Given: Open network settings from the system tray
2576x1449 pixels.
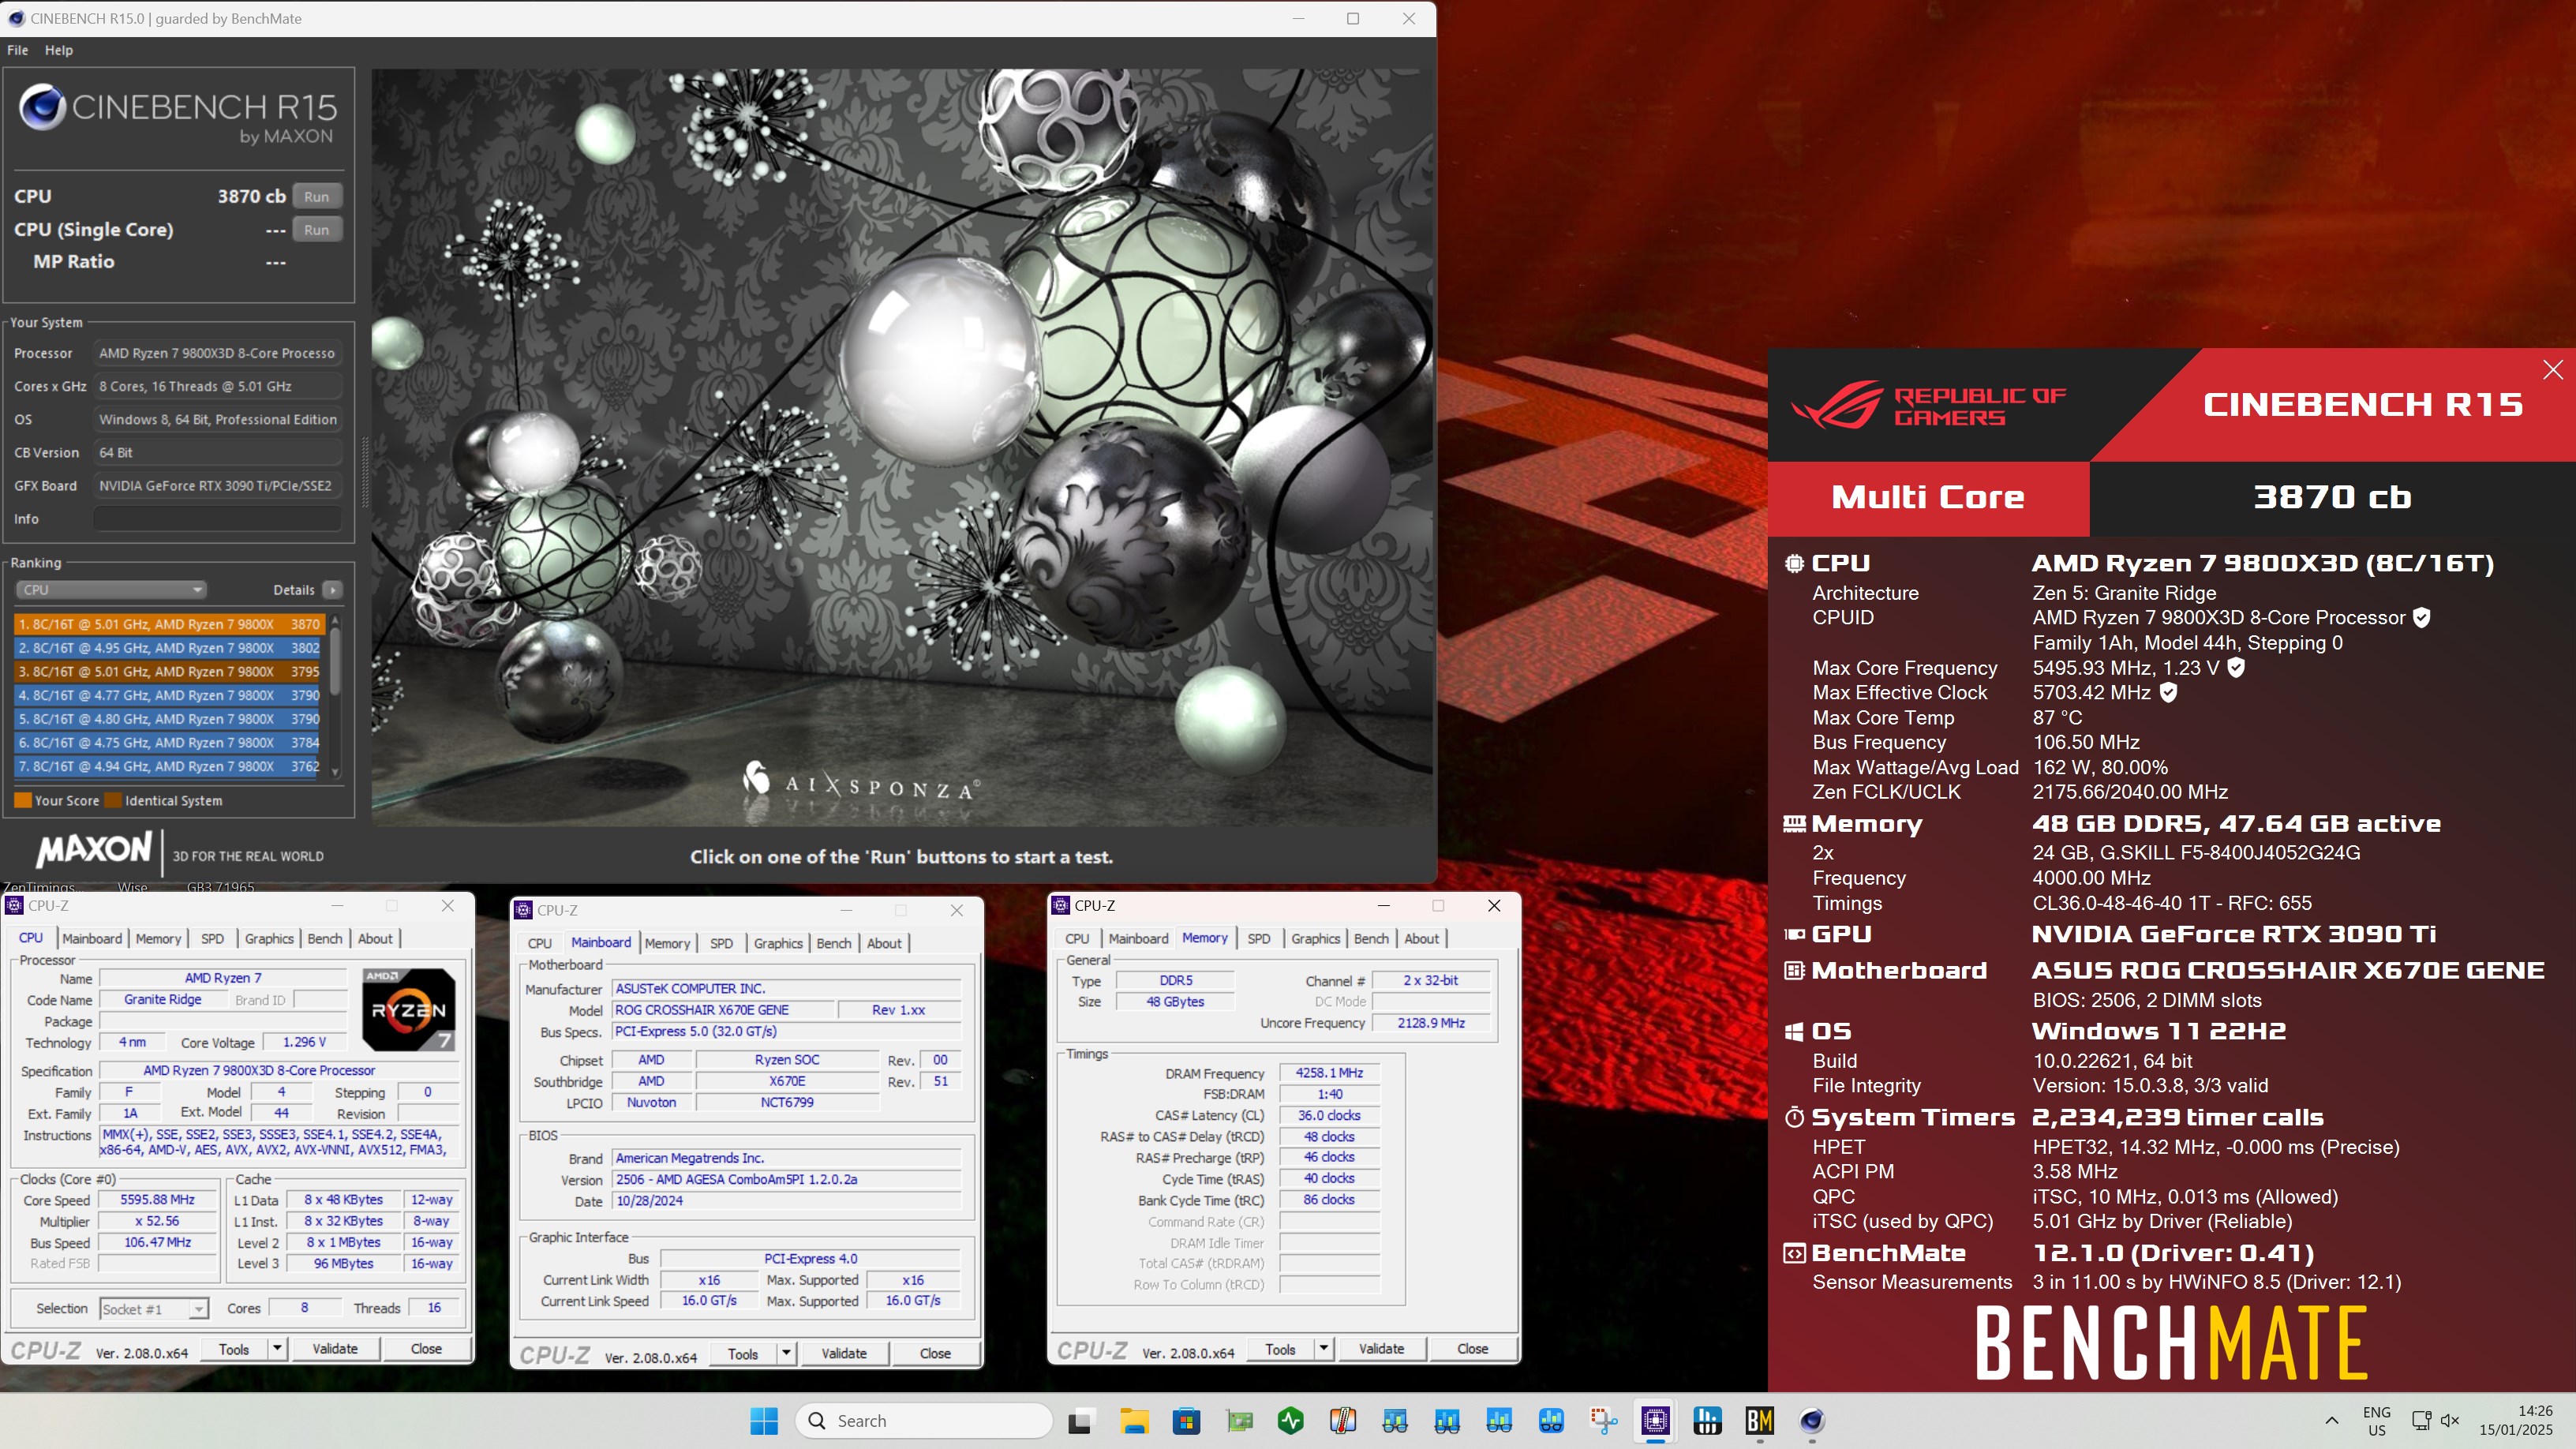Looking at the screenshot, I should tap(2421, 1421).
